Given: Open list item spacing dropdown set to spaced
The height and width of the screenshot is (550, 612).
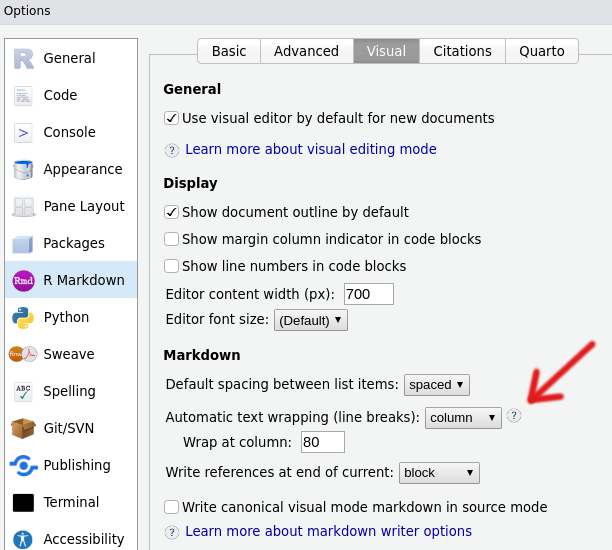Looking at the screenshot, I should 437,385.
